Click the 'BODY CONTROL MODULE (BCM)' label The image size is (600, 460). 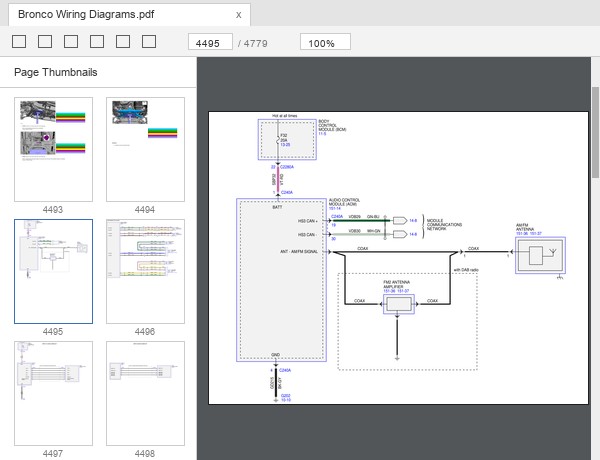332,125
